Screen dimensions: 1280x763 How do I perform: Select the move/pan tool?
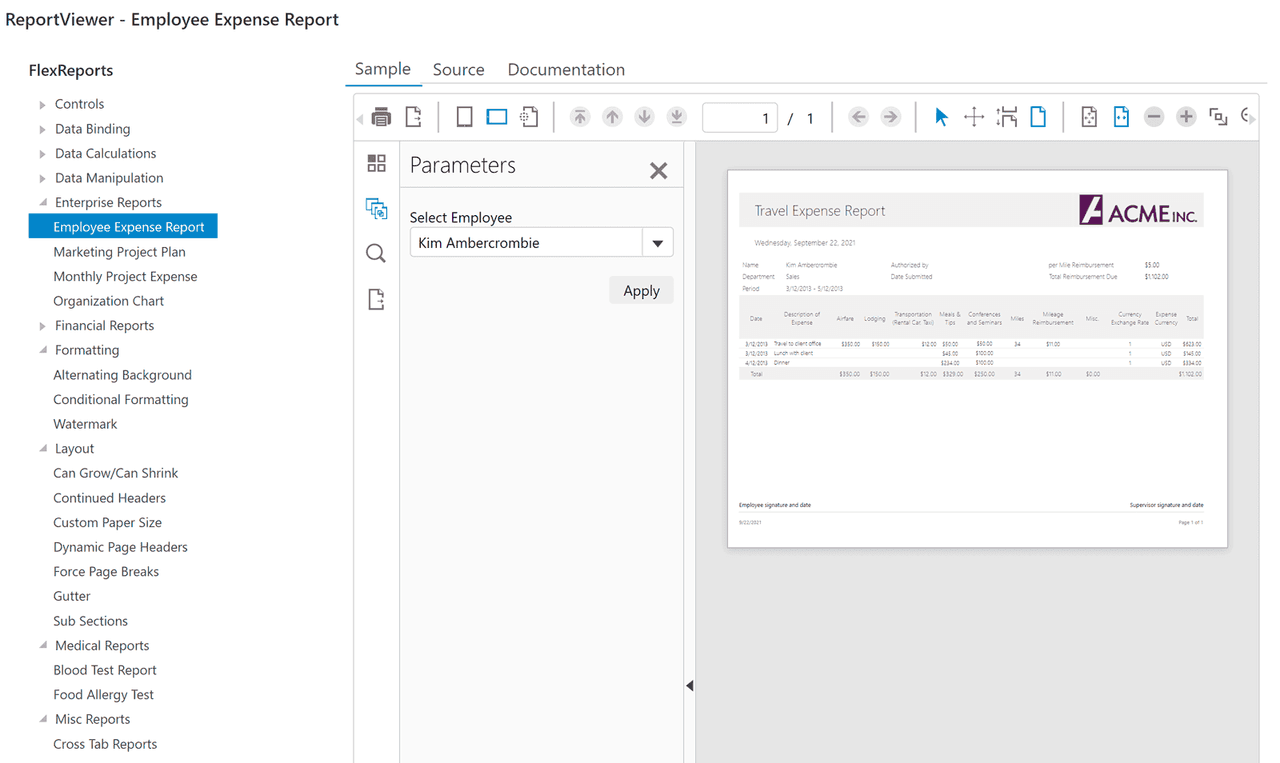pyautogui.click(x=974, y=117)
